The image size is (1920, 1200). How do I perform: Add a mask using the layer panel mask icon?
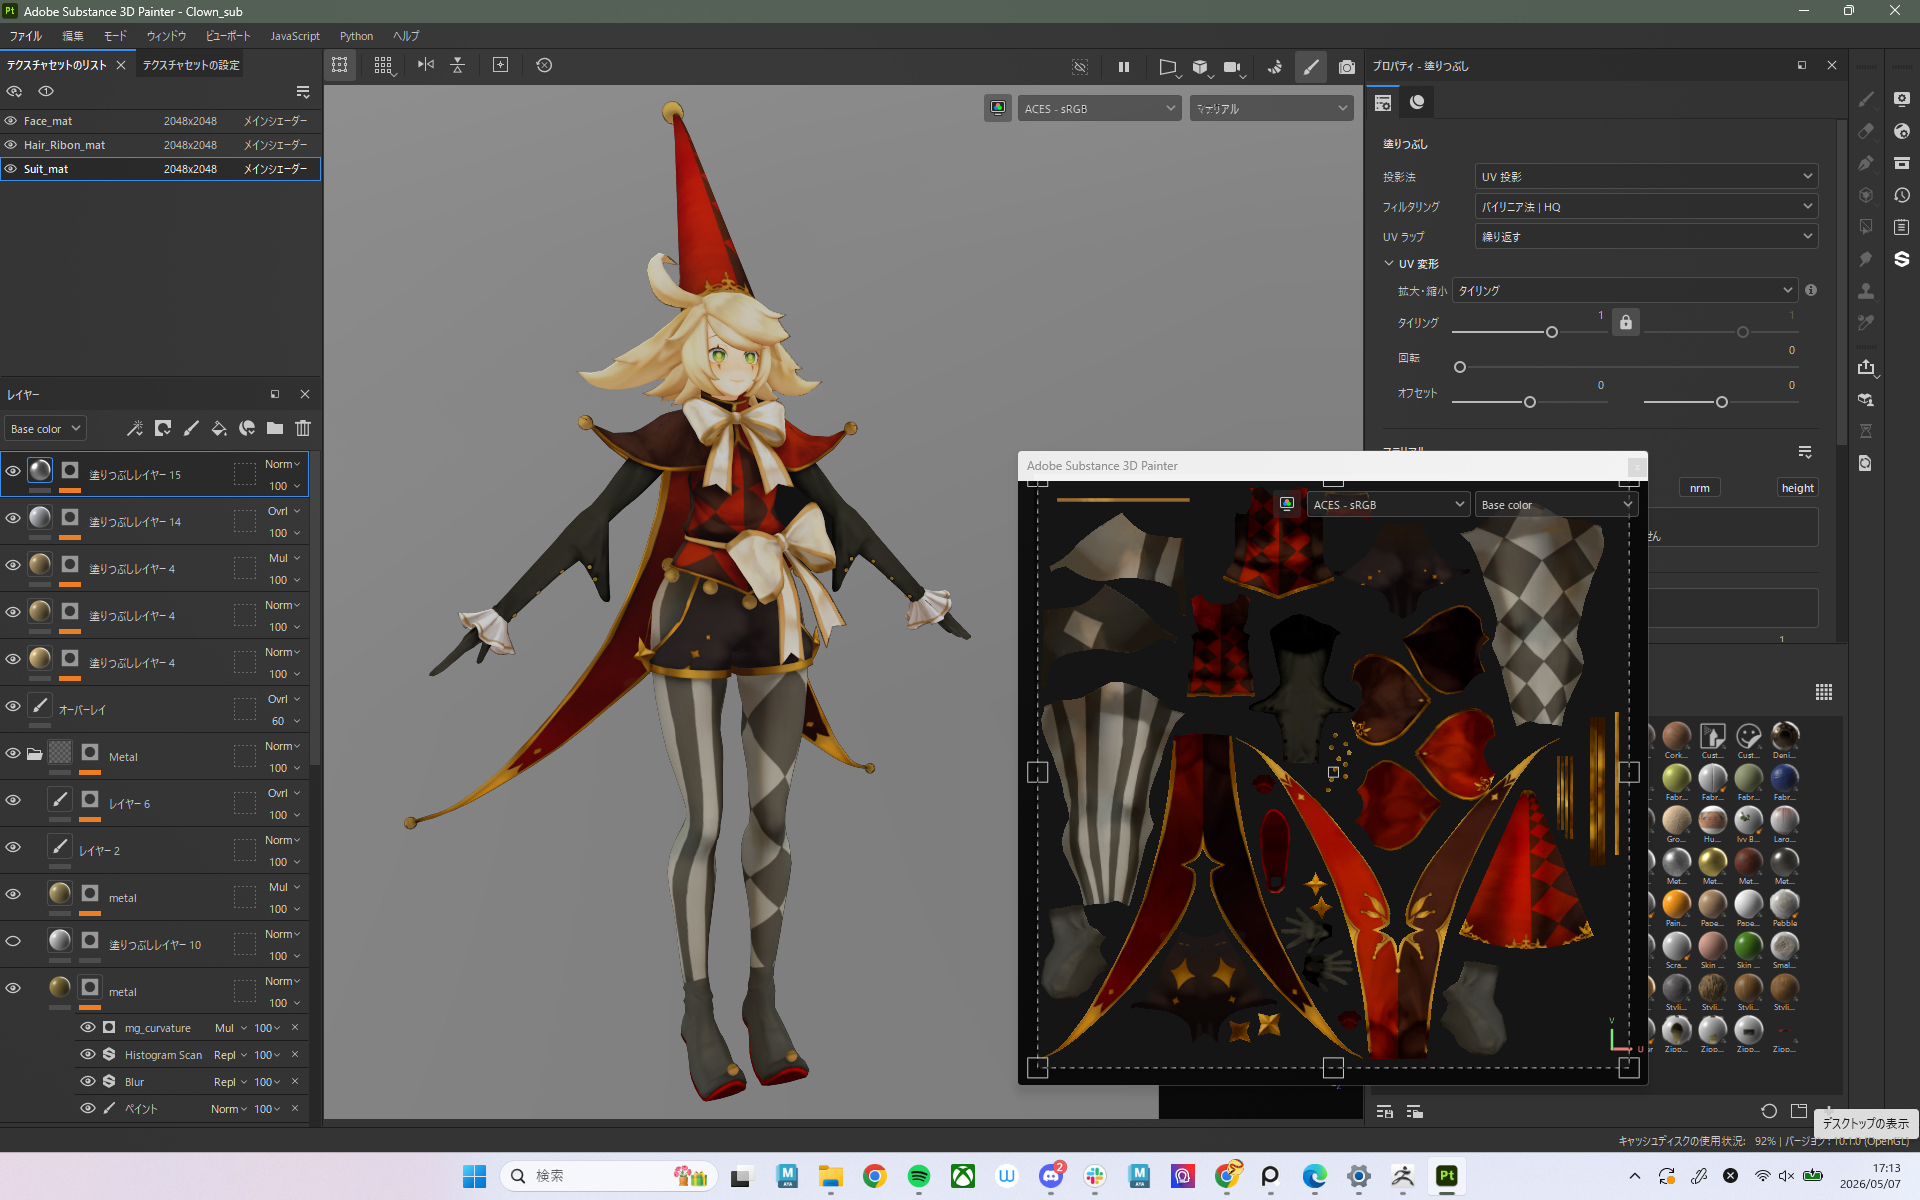[x=163, y=428]
